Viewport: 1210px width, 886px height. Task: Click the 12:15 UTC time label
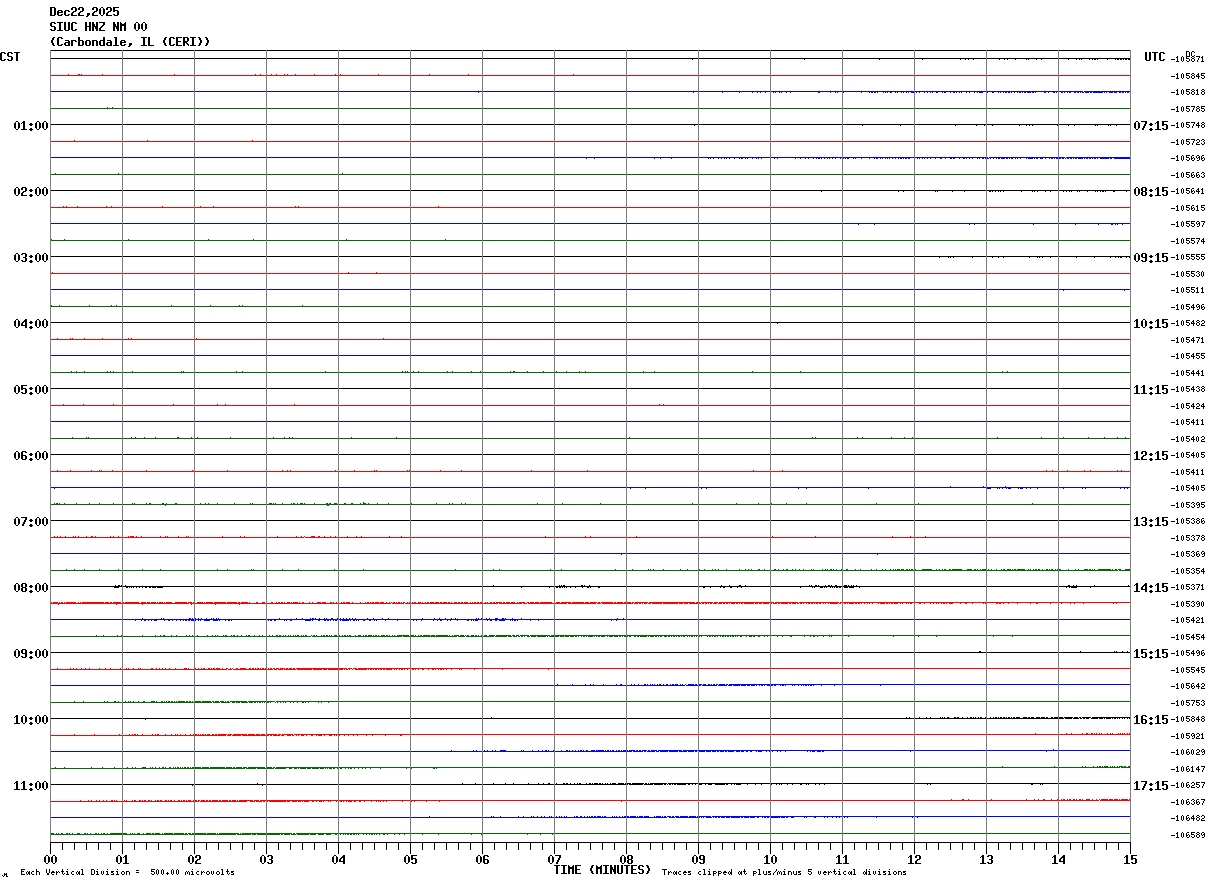pos(1150,455)
